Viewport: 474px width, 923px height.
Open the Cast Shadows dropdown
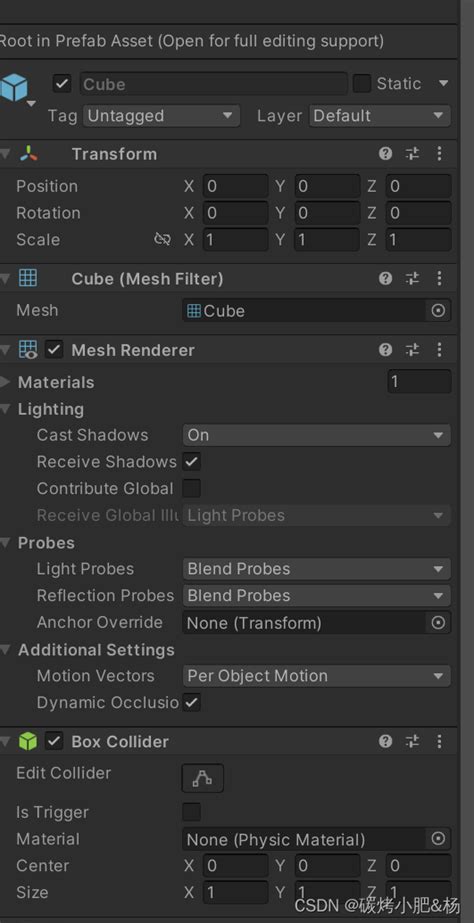[317, 435]
